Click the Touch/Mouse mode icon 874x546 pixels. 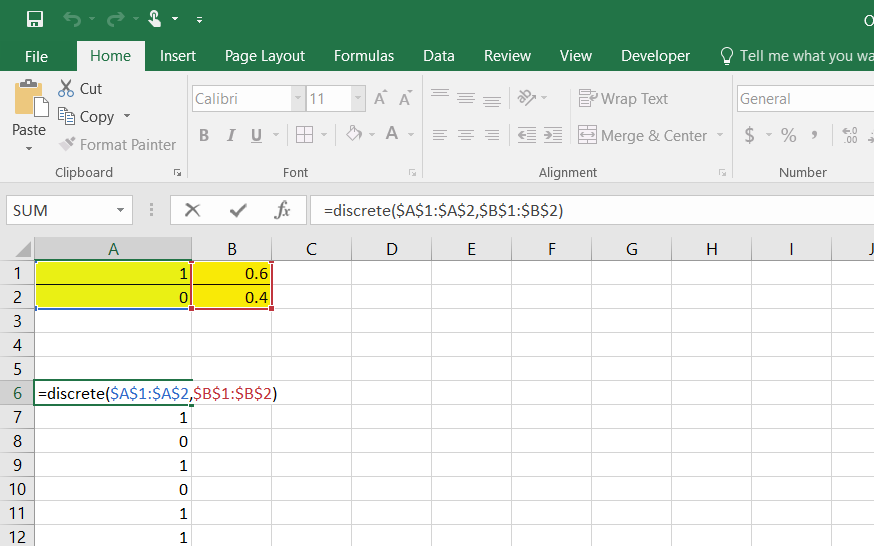[x=155, y=20]
